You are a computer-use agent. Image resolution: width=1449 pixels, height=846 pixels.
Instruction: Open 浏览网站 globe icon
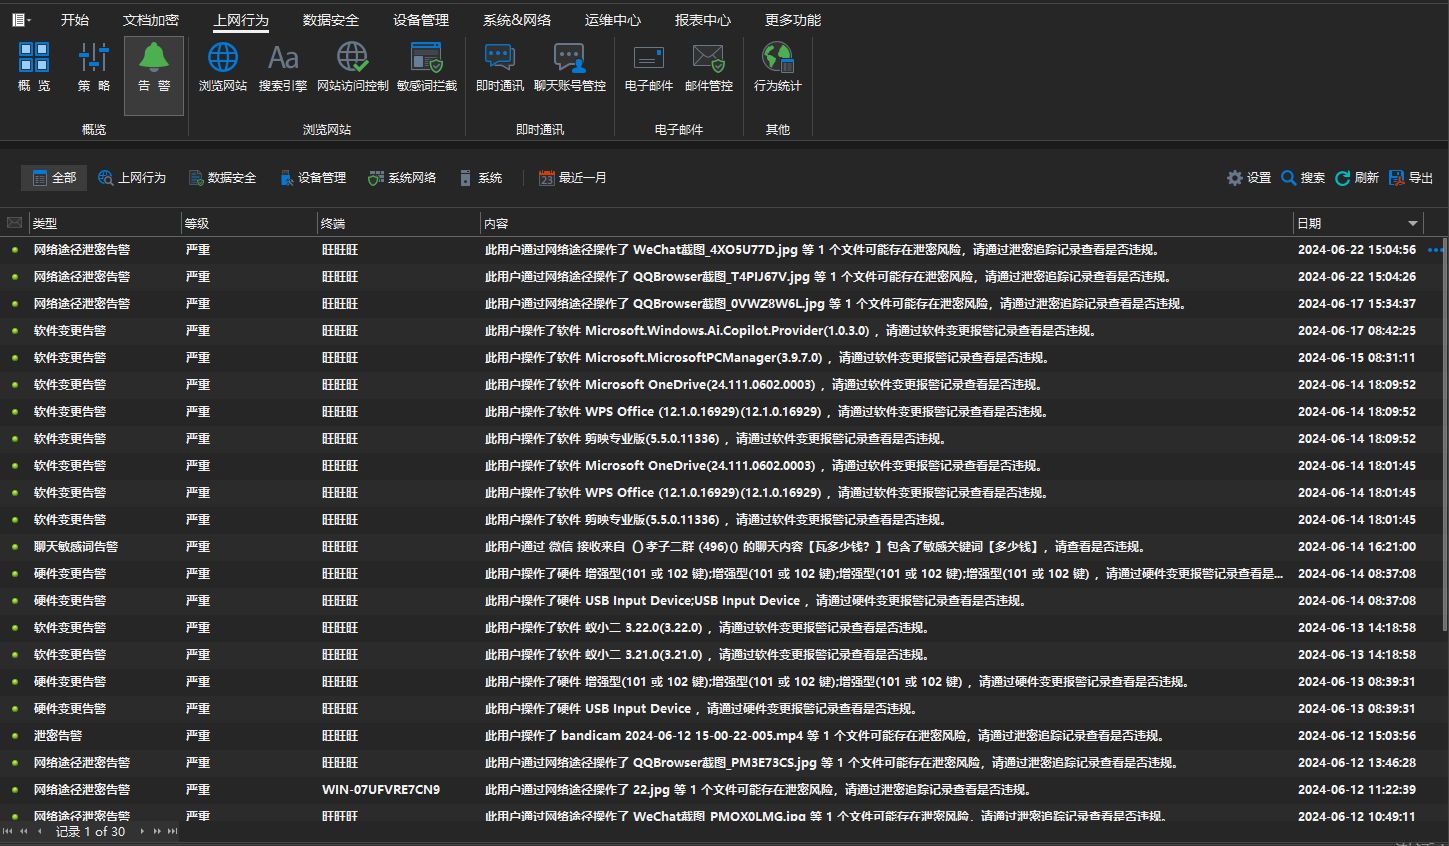[223, 68]
